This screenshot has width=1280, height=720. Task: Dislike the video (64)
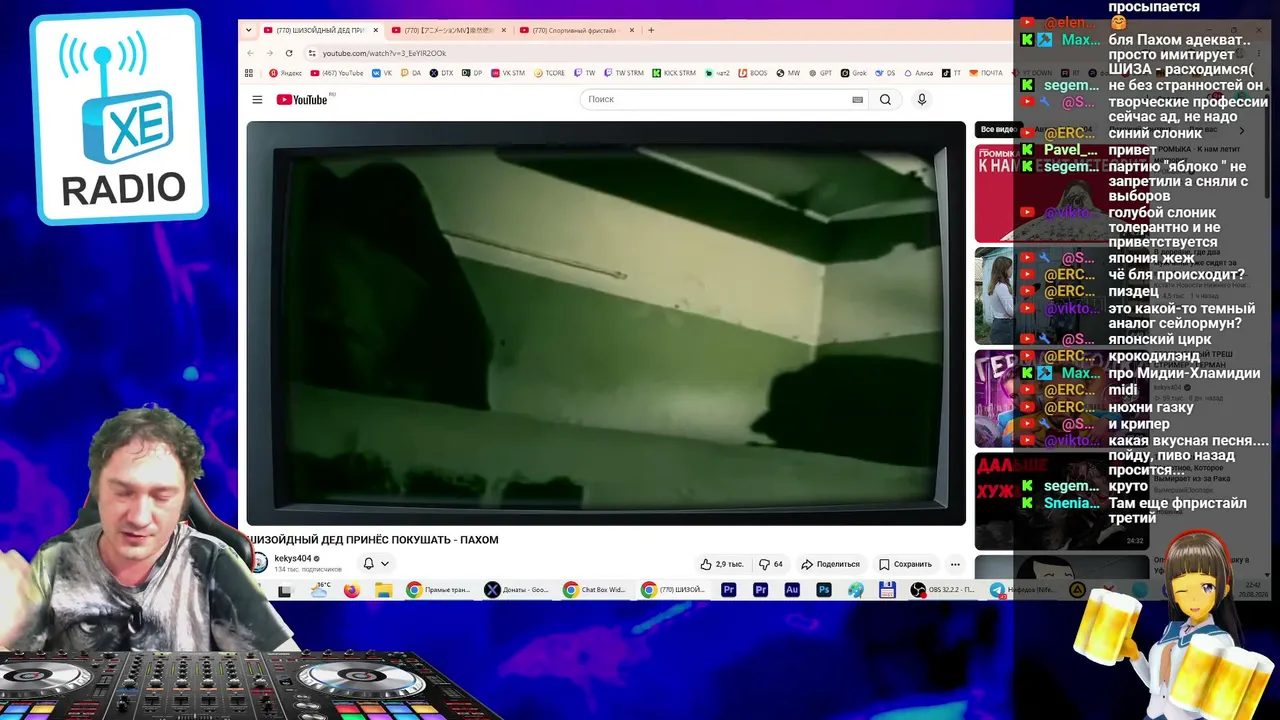[x=771, y=564]
